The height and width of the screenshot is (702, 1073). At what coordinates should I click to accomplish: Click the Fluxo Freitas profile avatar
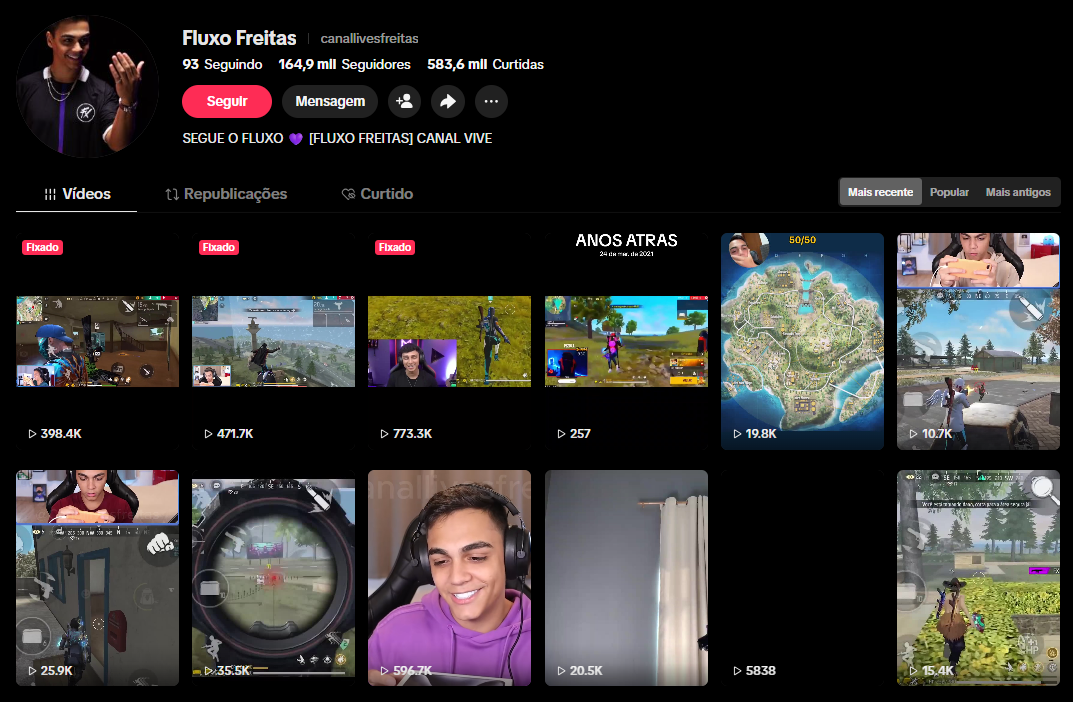pyautogui.click(x=87, y=86)
